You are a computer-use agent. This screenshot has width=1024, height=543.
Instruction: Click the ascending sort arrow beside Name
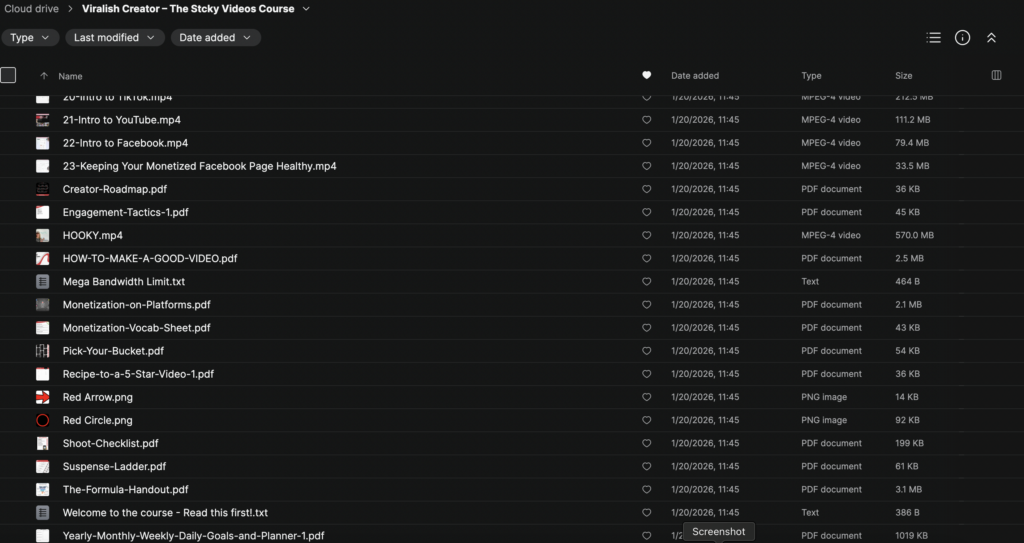[x=43, y=76]
